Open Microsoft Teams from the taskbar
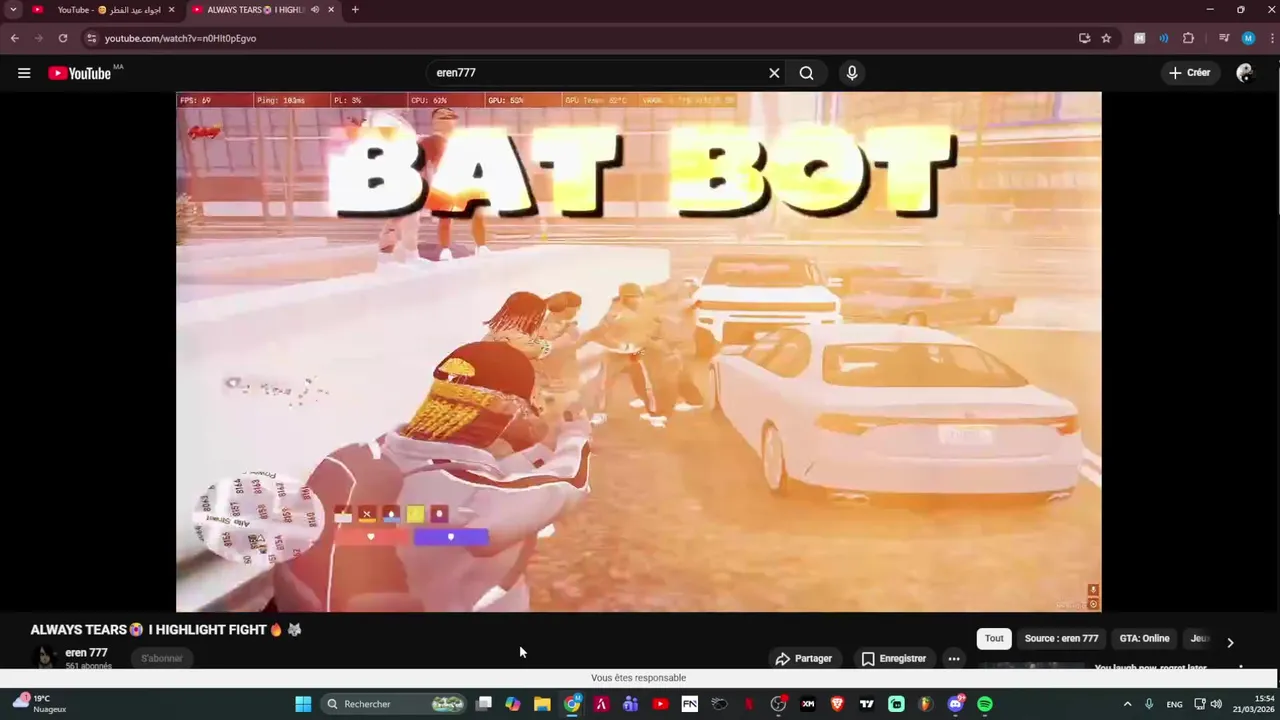 click(x=630, y=704)
